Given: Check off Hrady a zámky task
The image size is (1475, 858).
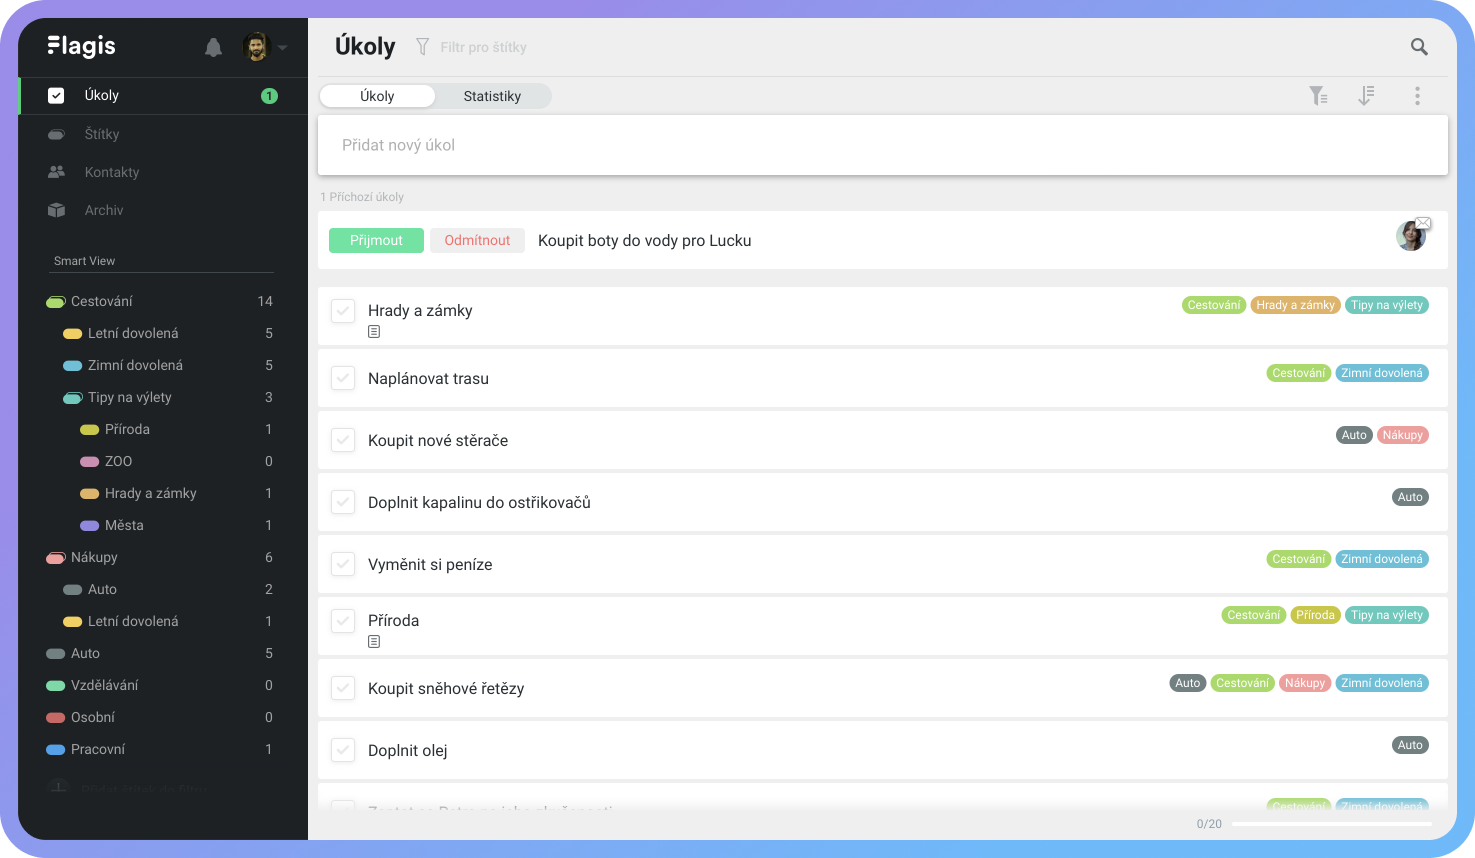Looking at the screenshot, I should coord(343,311).
